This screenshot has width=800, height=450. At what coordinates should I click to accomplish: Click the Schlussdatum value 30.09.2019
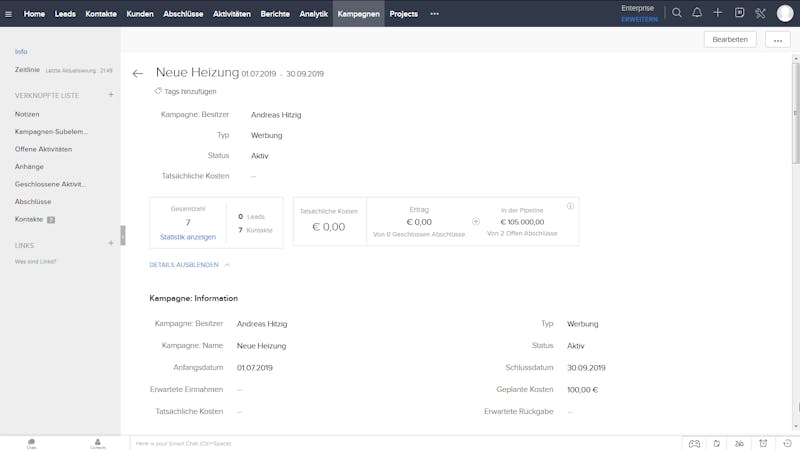pyautogui.click(x=586, y=368)
